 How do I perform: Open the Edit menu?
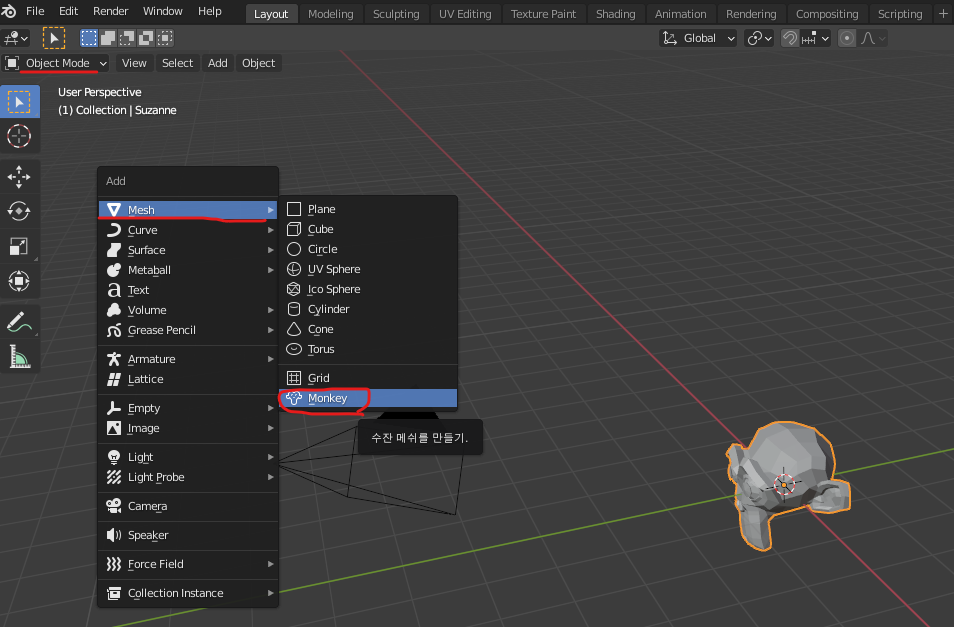coord(68,11)
